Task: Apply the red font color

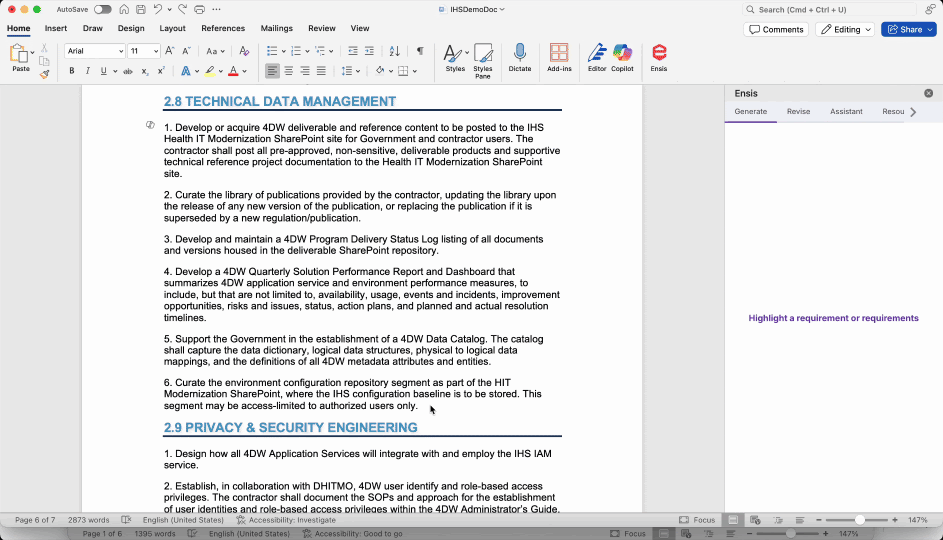Action: click(233, 71)
